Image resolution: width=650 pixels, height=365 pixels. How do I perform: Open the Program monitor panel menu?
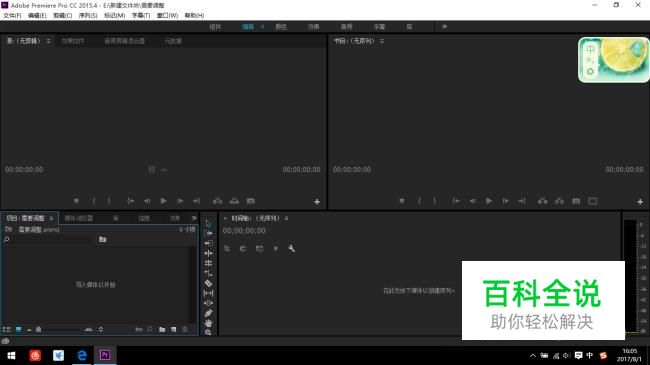pyautogui.click(x=382, y=41)
